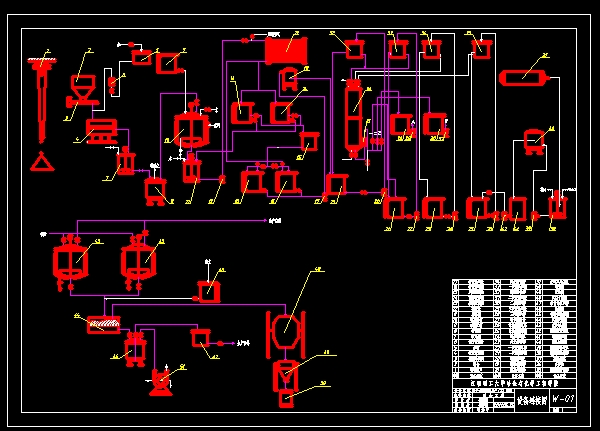Click the pump symbol on triangular base
The width and height of the screenshot is (600, 431).
(161, 382)
